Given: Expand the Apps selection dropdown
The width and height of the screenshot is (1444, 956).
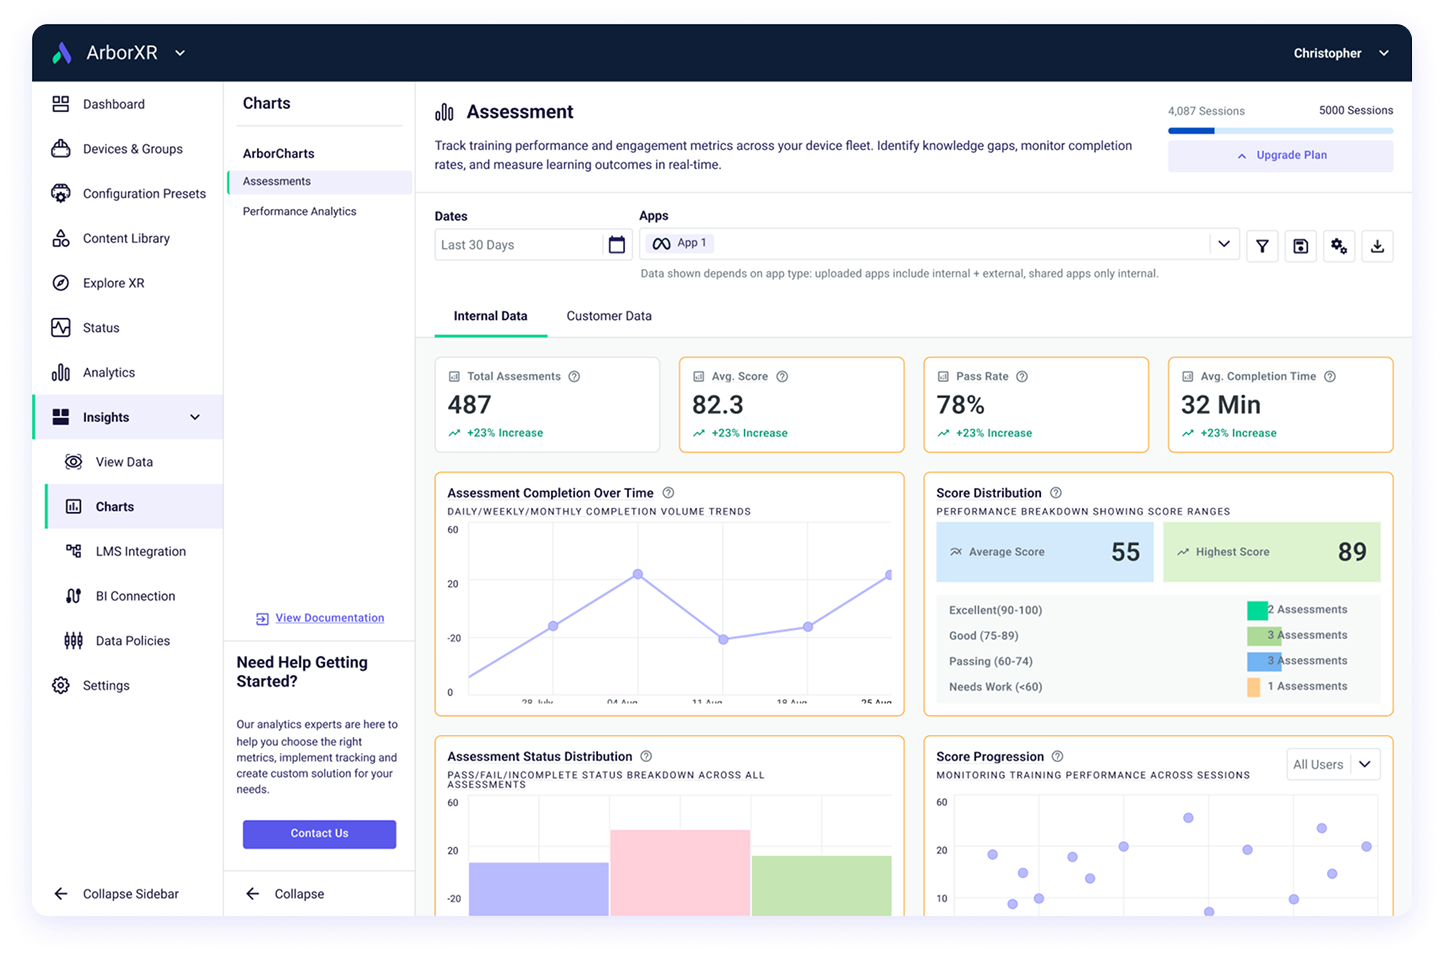Looking at the screenshot, I should click(1224, 243).
